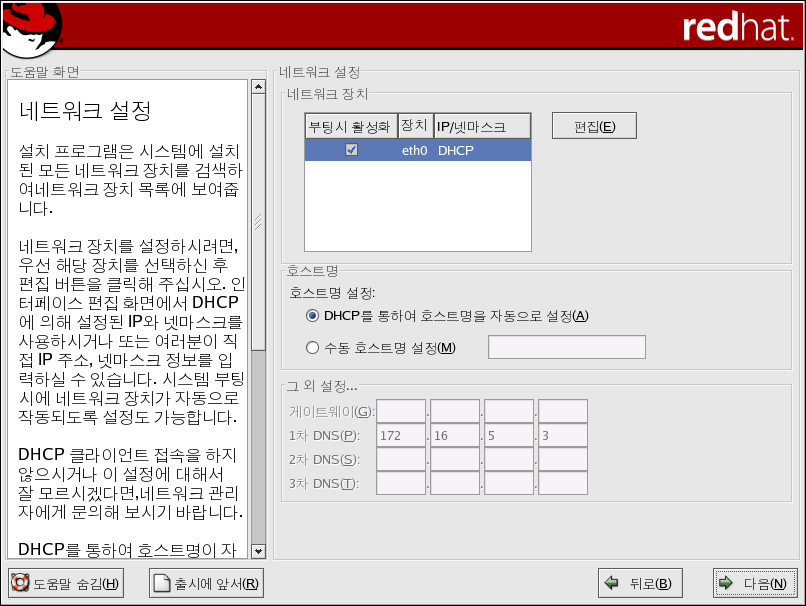Click the IP/넷마스크 column header
Image resolution: width=806 pixels, height=606 pixels.
tap(482, 127)
